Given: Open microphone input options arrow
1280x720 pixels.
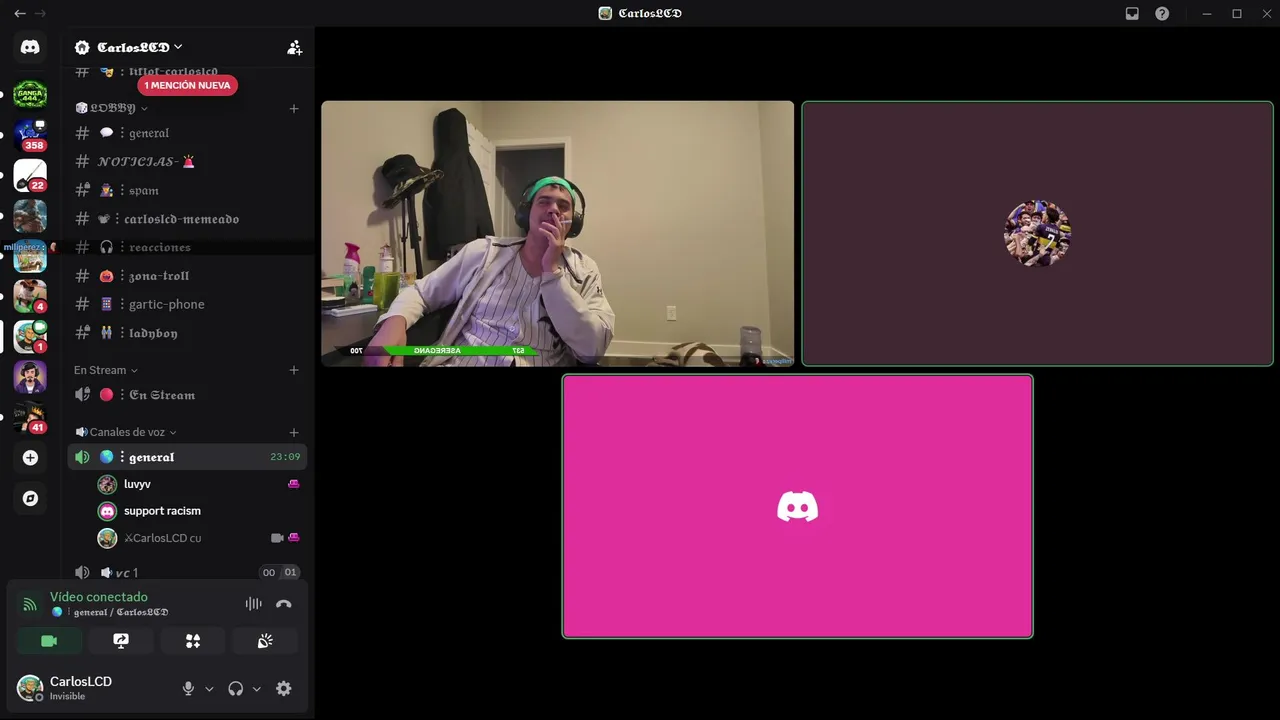Looking at the screenshot, I should point(209,689).
